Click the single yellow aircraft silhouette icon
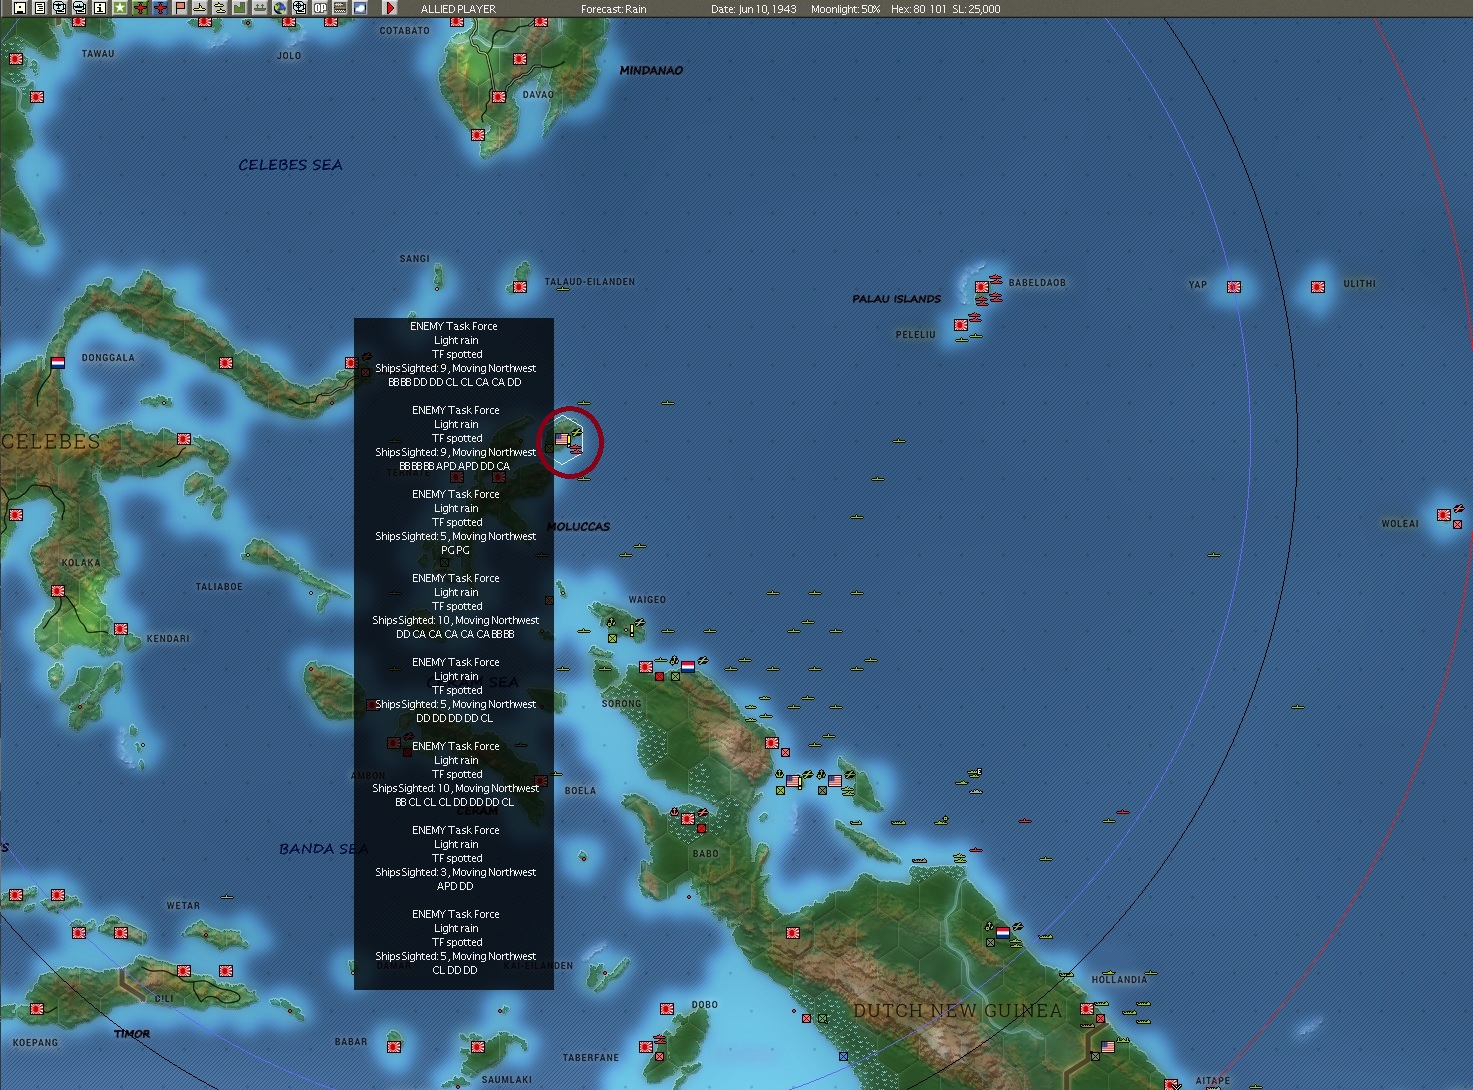Screen dimensions: 1473x1090 [x=200, y=8]
